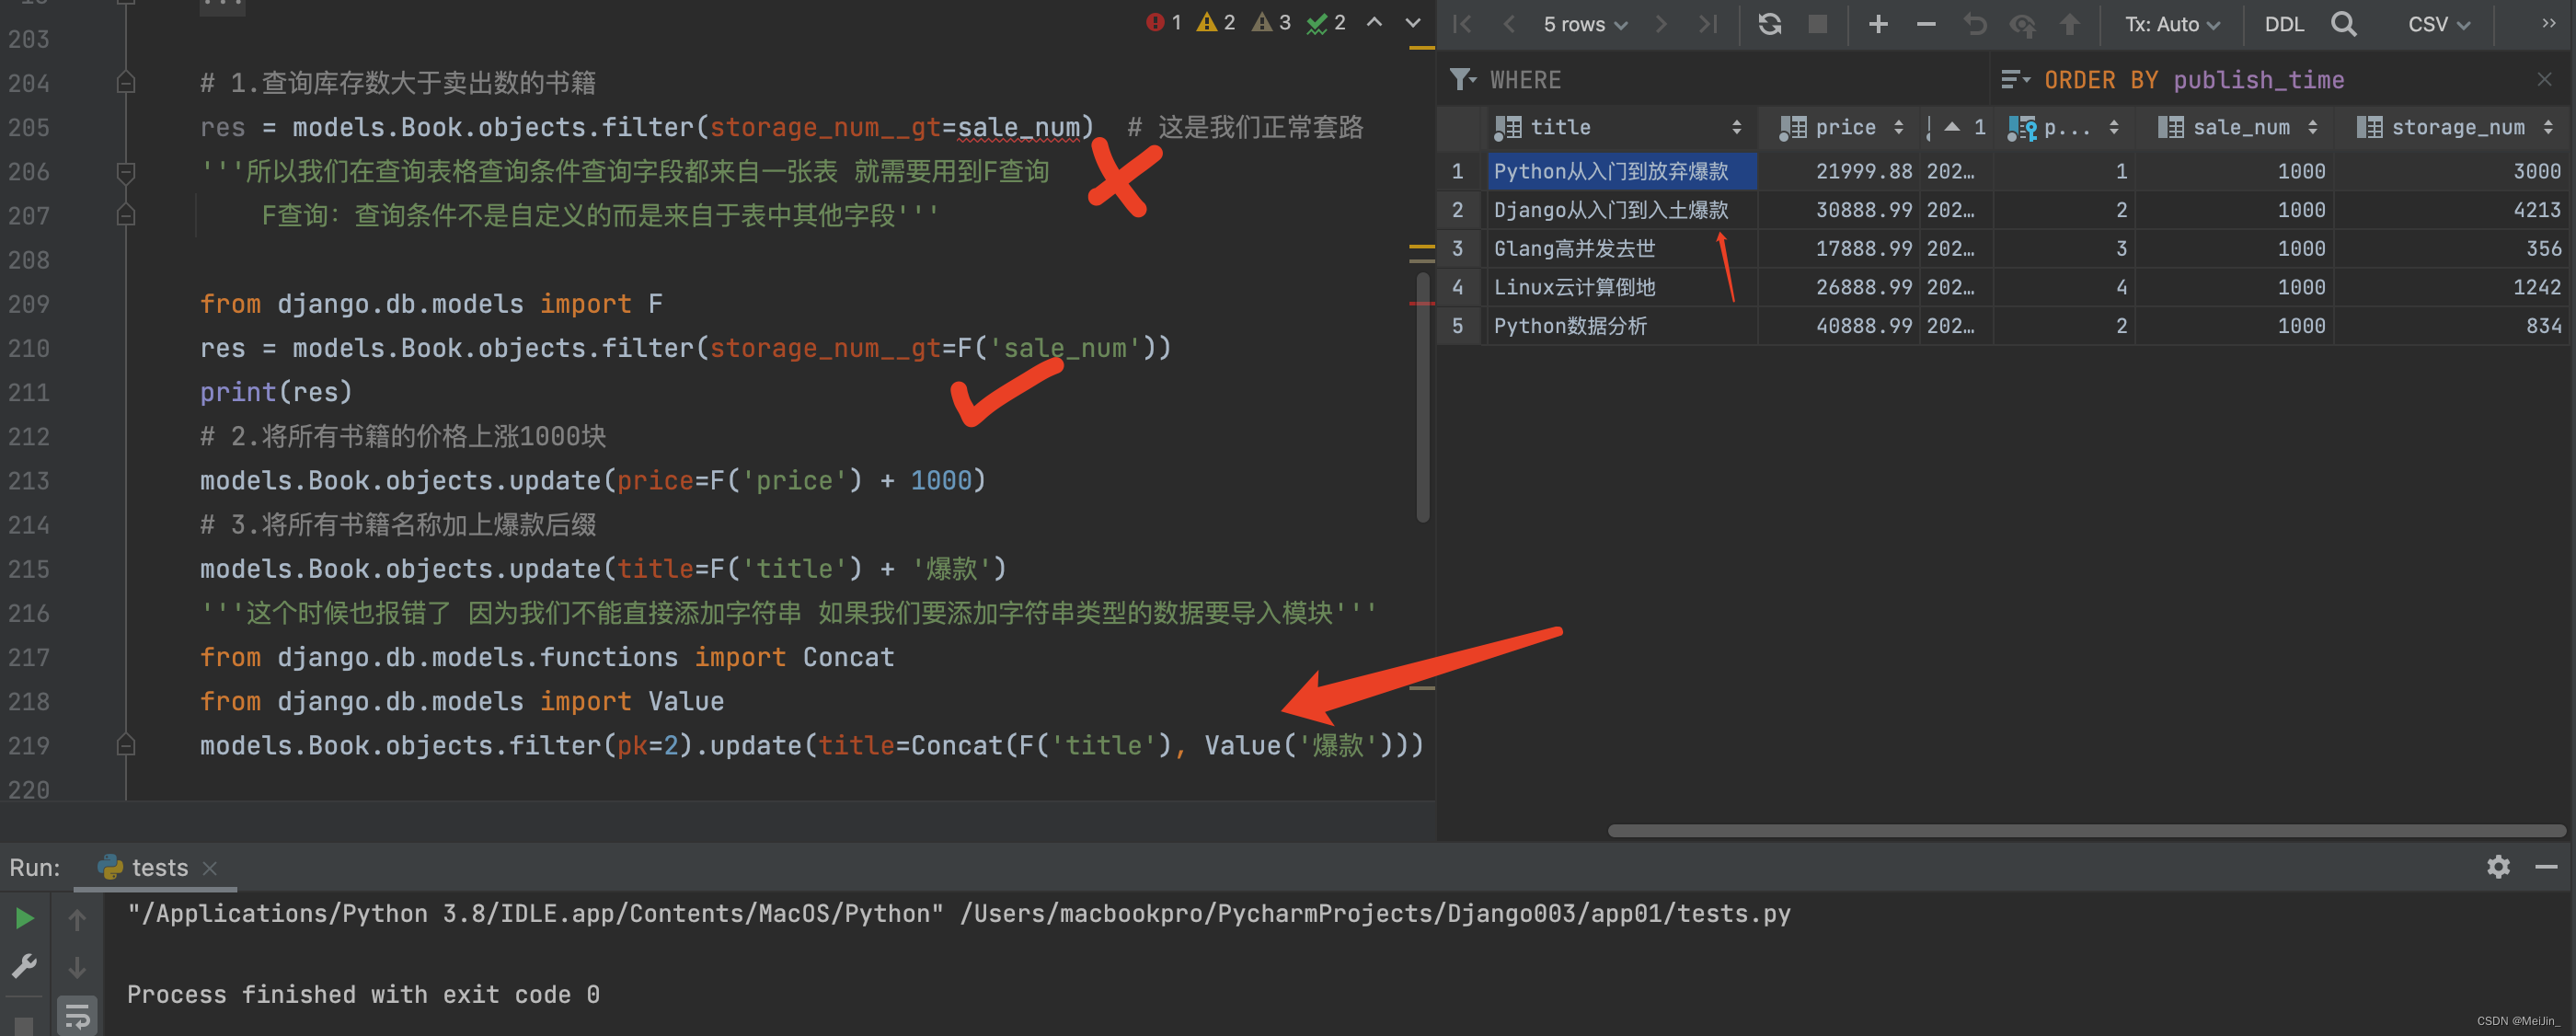Click the WHERE filter funnel icon
Viewport: 2576px width, 1036px height.
tap(1462, 80)
